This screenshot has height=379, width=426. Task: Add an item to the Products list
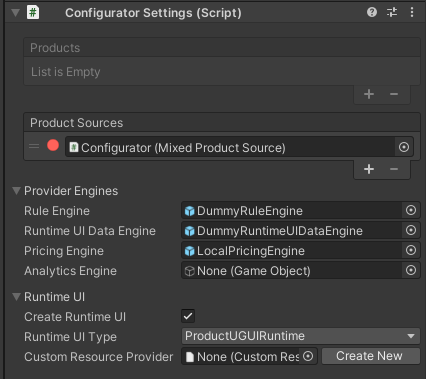pyautogui.click(x=369, y=94)
